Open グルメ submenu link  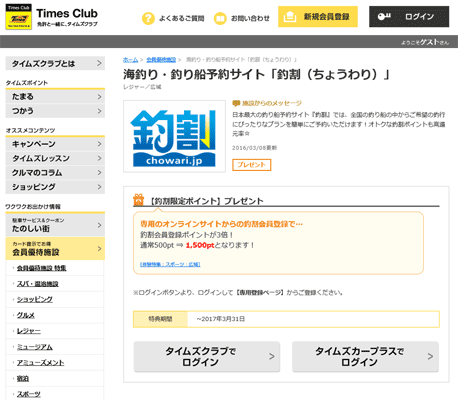coord(26,315)
